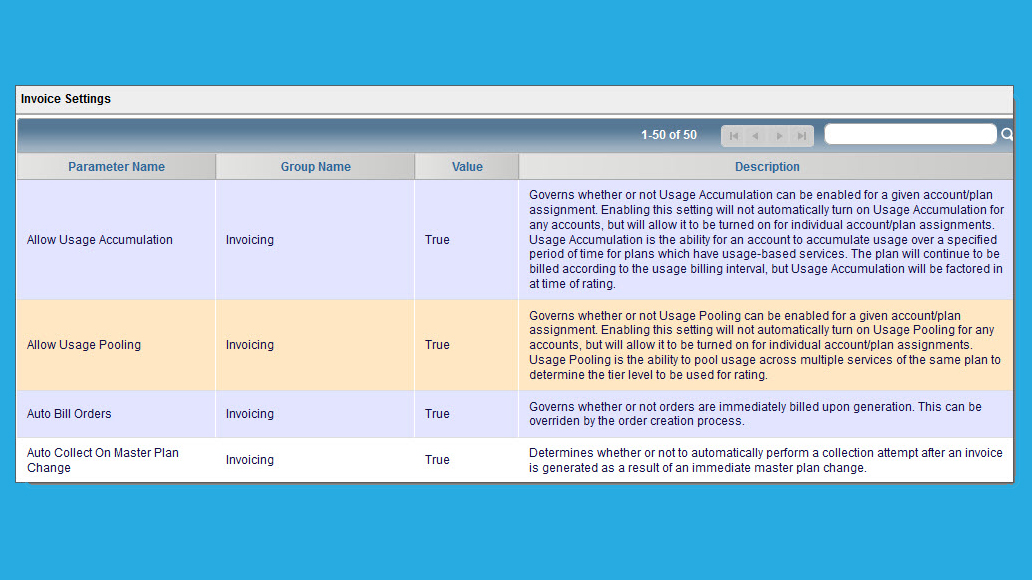Sort by Description column header
The image size is (1032, 580).
[x=767, y=167]
